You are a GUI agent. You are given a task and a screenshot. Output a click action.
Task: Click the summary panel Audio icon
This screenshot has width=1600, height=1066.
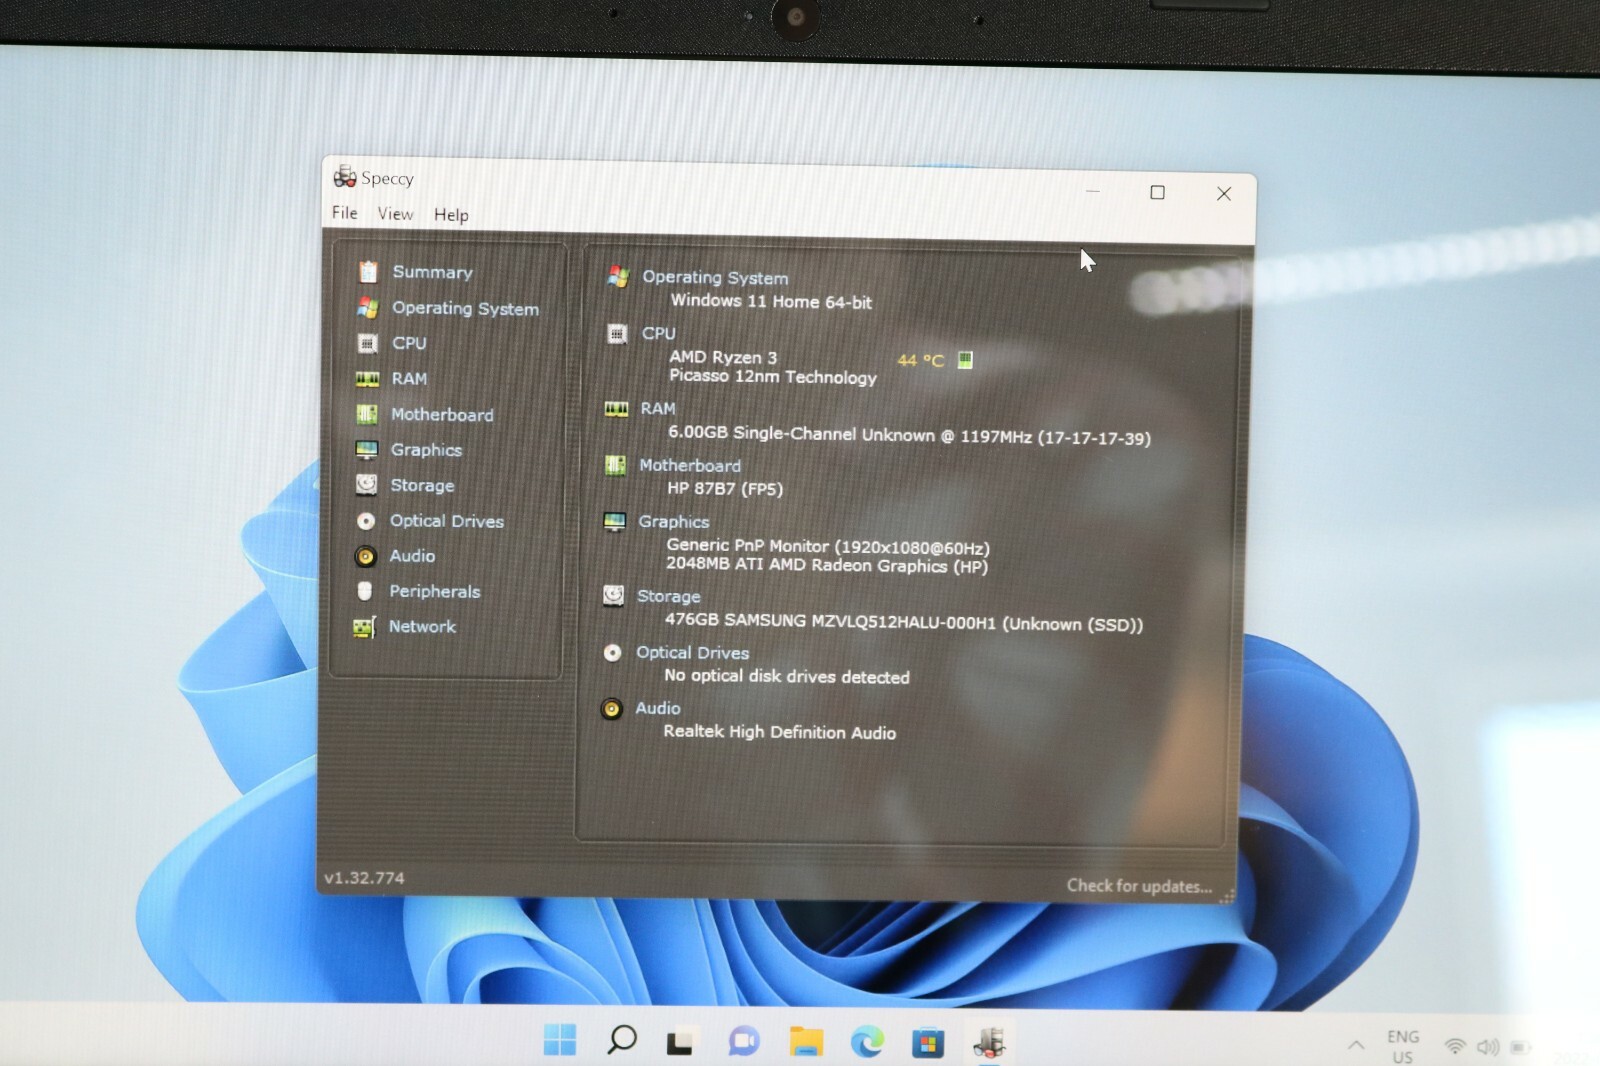pyautogui.click(x=612, y=709)
